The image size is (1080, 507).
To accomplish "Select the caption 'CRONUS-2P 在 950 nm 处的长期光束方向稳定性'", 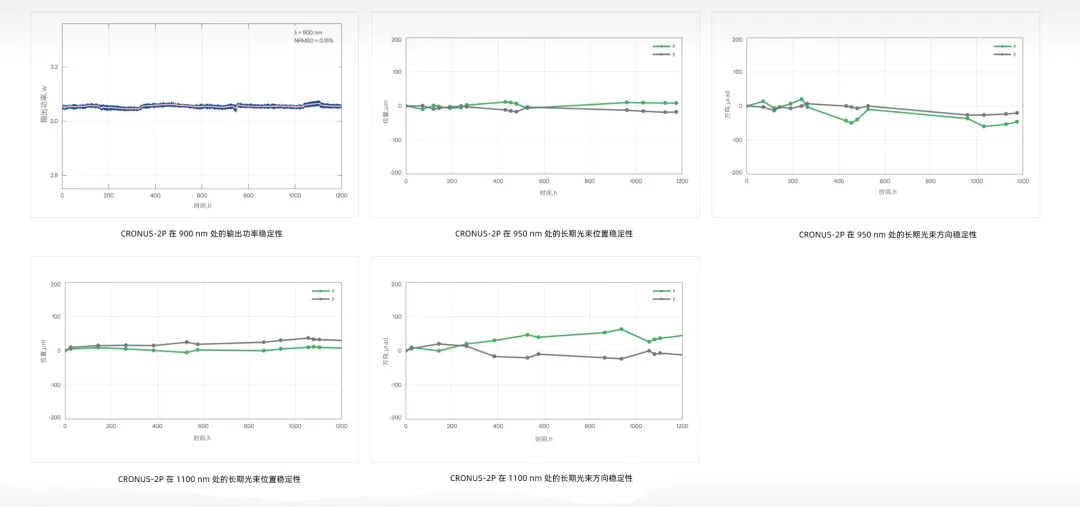I will tap(887, 235).
